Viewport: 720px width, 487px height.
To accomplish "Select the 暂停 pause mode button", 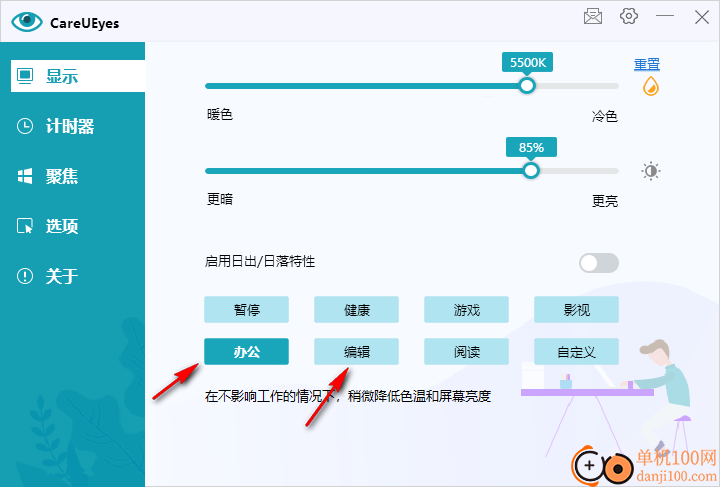I will (x=247, y=310).
